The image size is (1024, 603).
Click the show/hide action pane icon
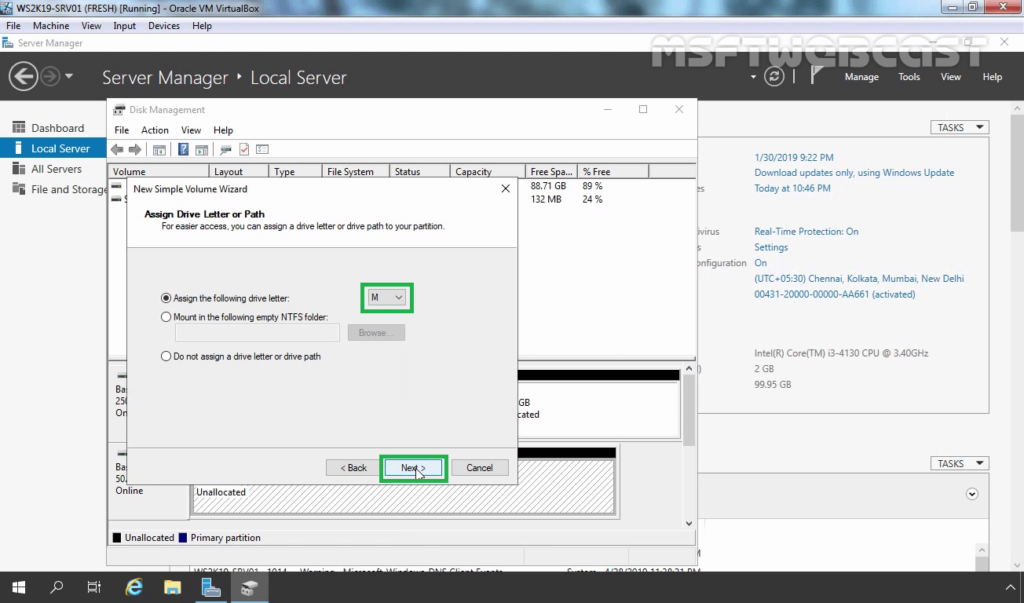click(x=201, y=150)
